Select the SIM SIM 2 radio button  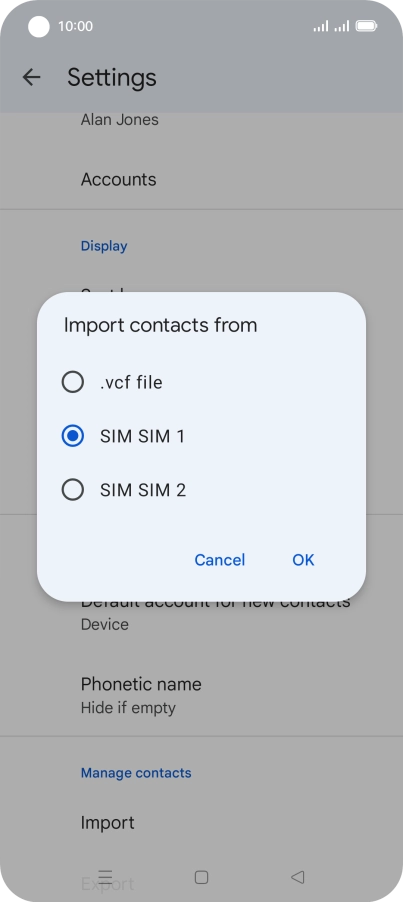(72, 490)
